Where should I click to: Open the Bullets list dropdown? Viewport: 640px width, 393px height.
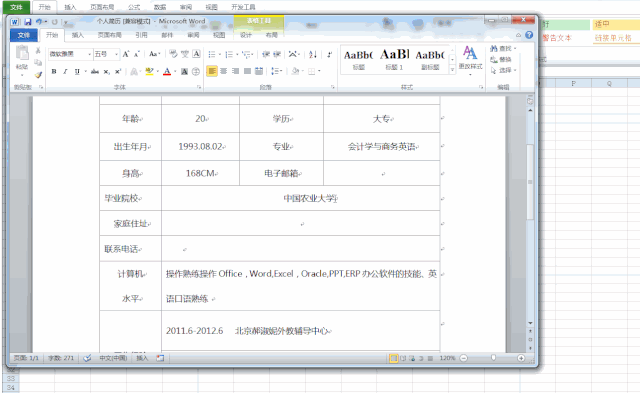(220, 54)
